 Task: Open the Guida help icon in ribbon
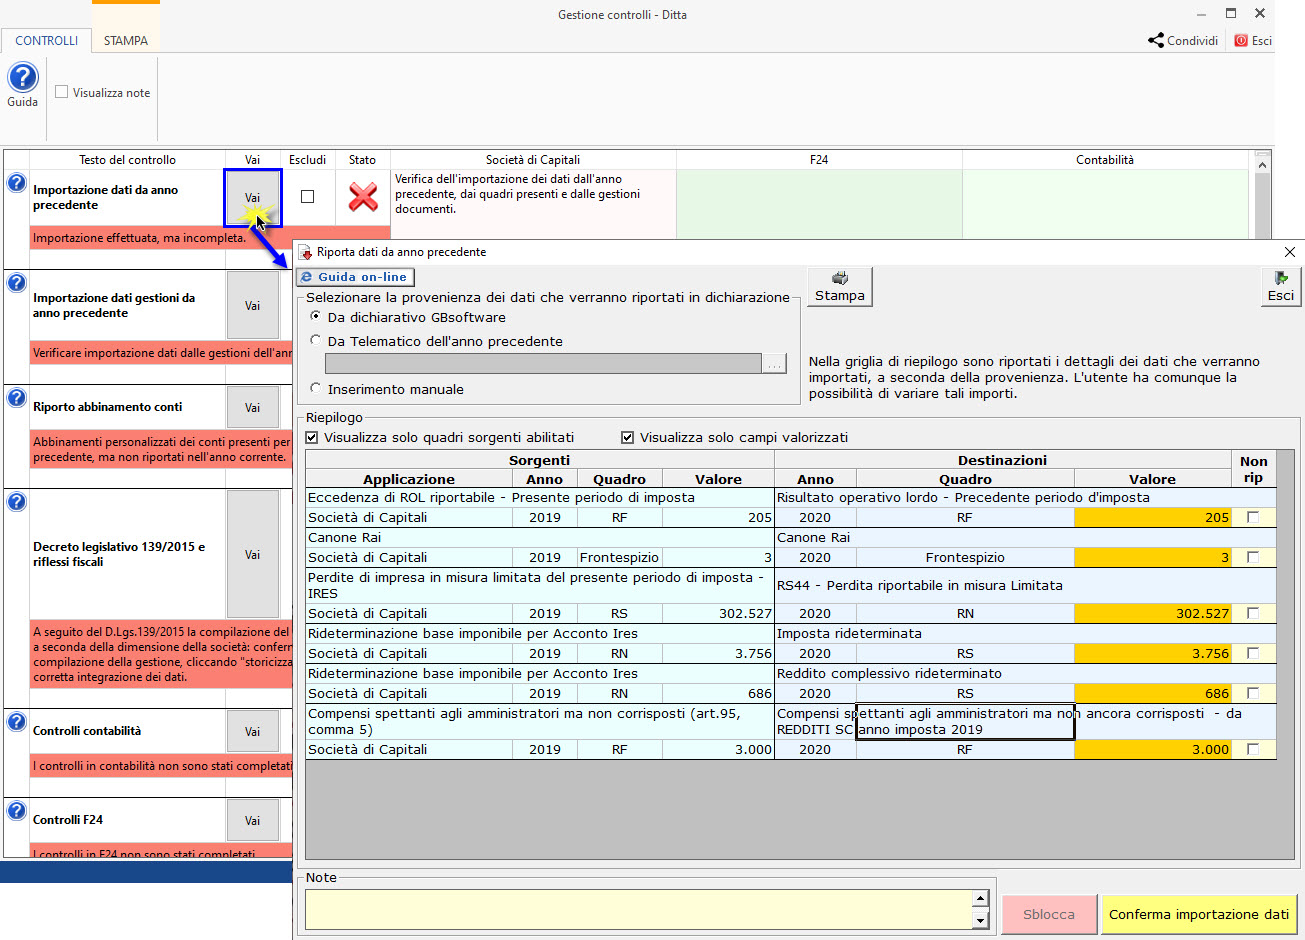(22, 78)
